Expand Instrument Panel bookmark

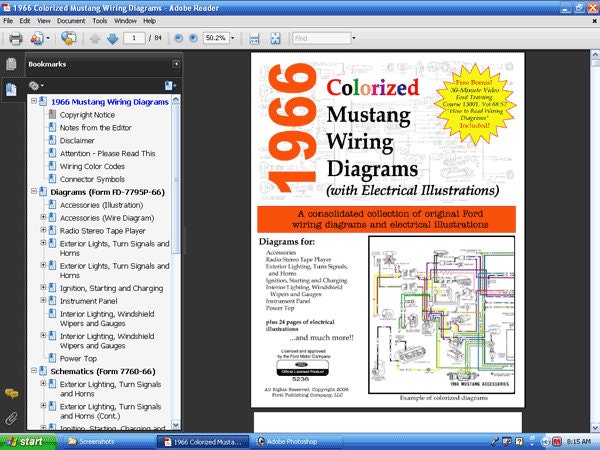tap(43, 300)
